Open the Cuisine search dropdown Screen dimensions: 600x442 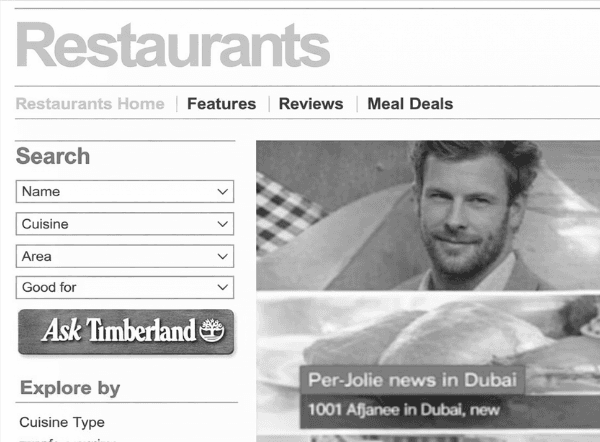[125, 224]
